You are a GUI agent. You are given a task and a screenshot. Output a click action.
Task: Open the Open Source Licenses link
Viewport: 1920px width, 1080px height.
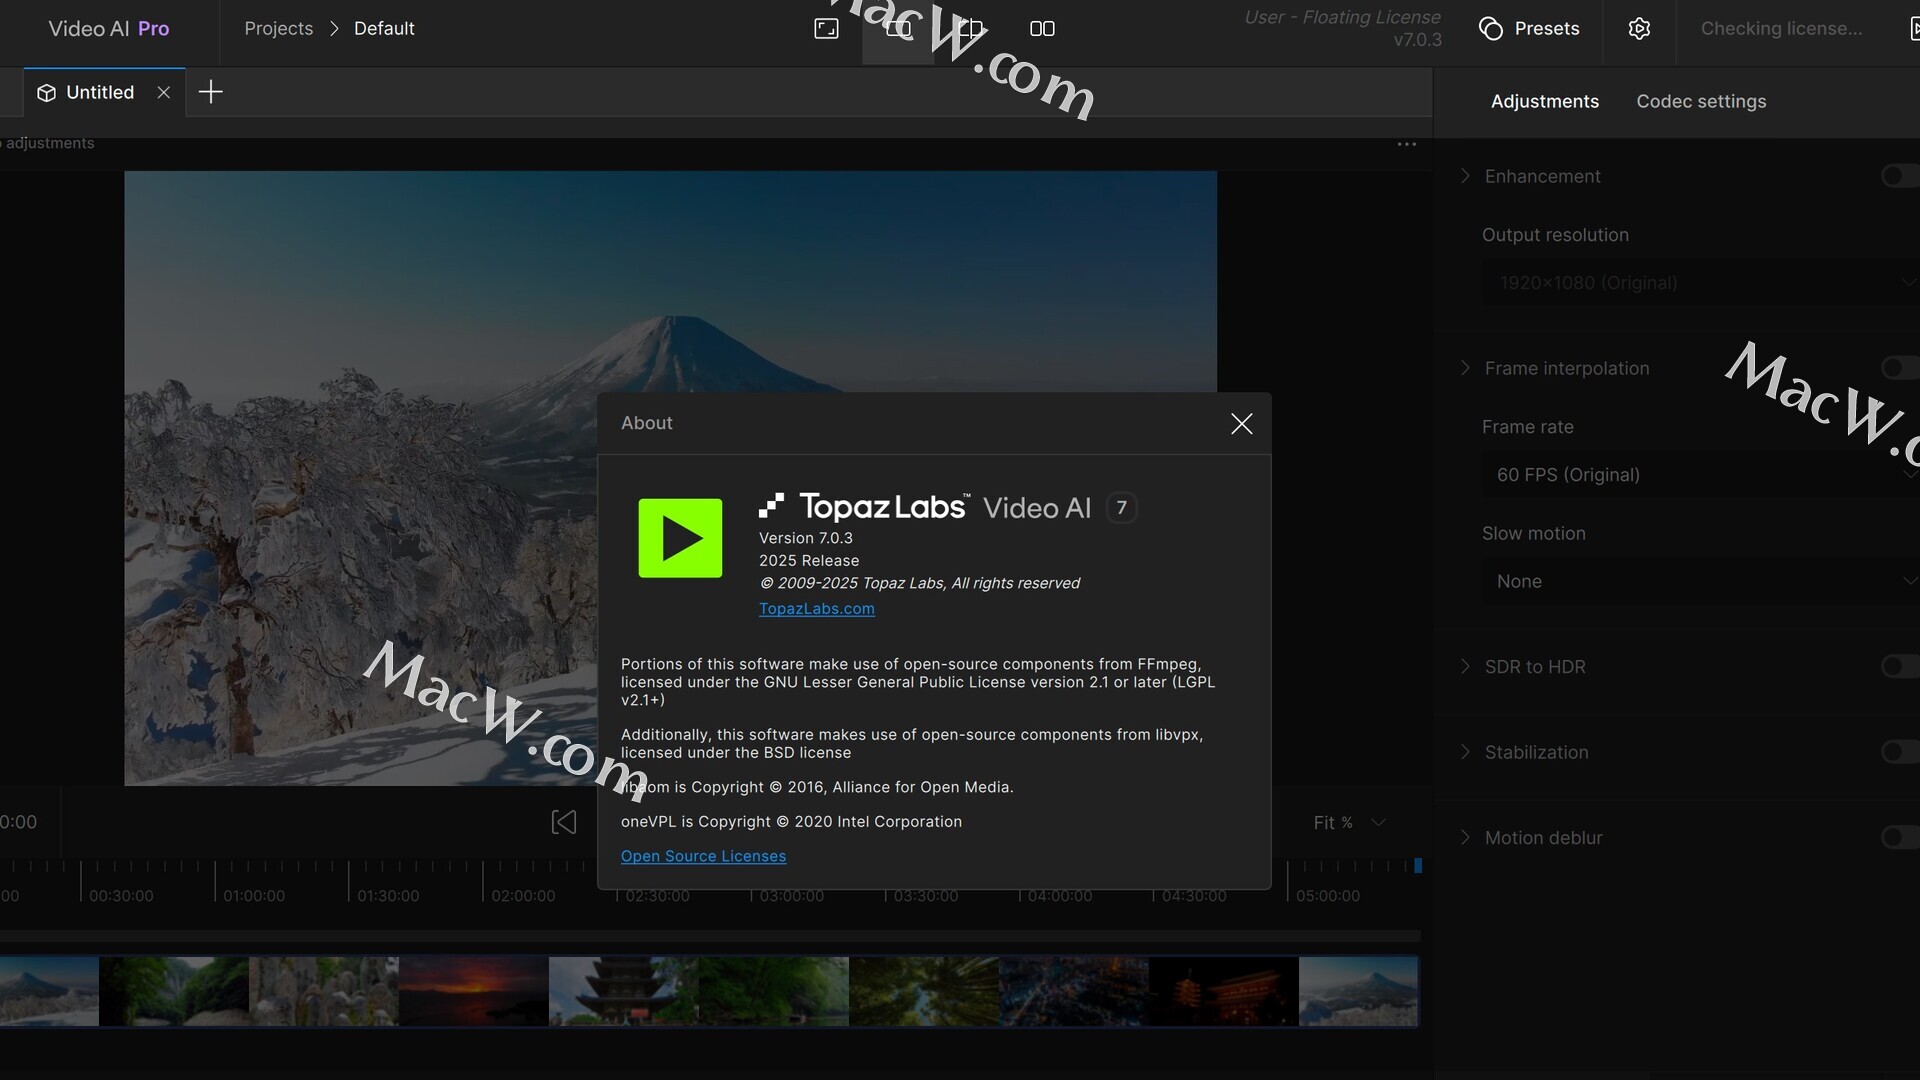click(703, 857)
